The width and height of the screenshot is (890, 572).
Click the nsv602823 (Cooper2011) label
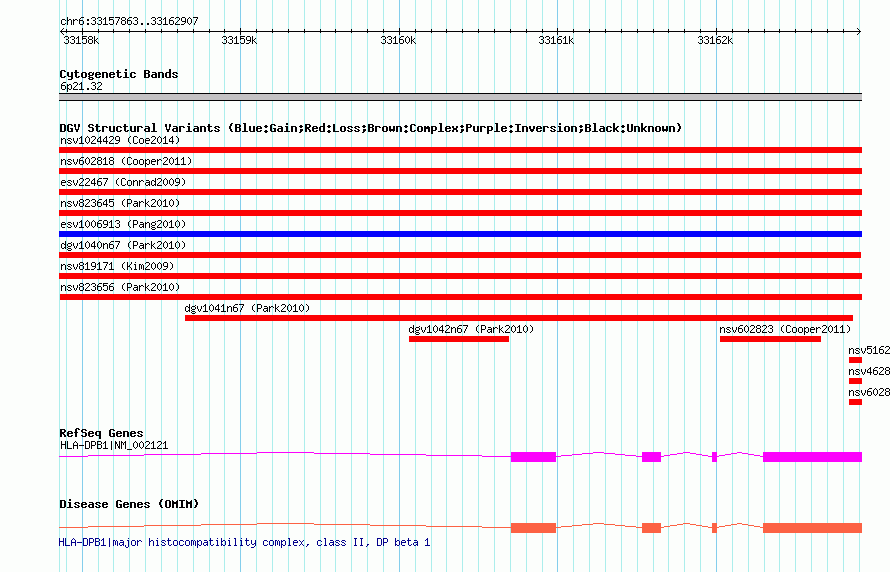click(785, 329)
